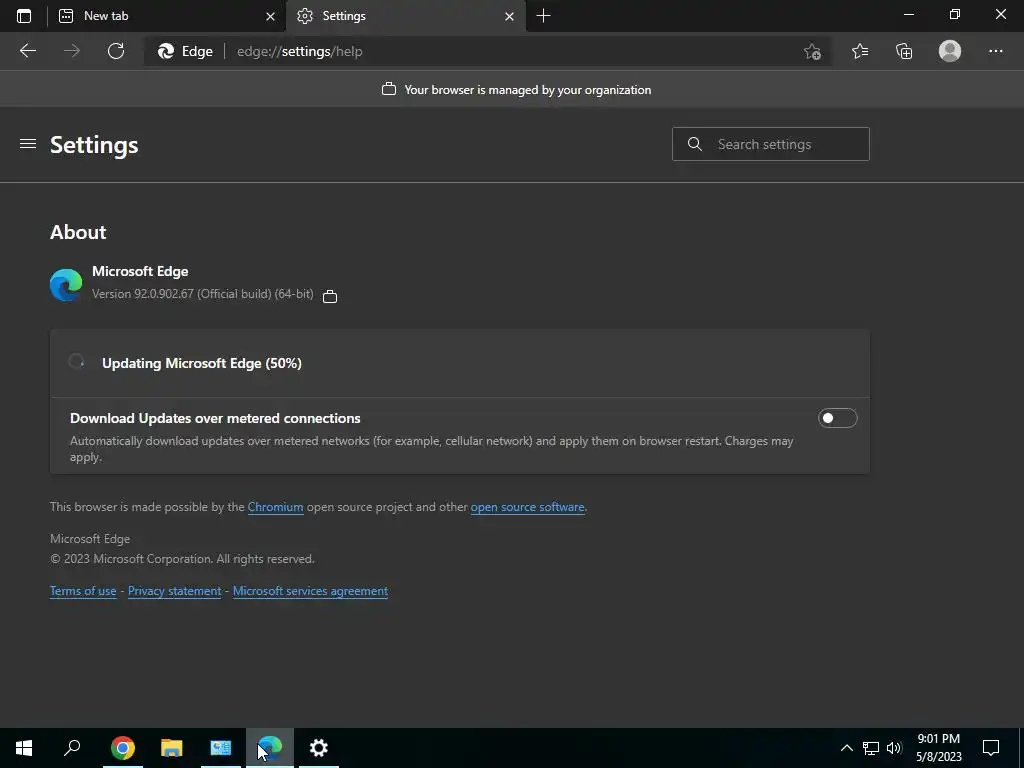The width and height of the screenshot is (1024, 768).
Task: Open the notification action center icon
Action: point(991,748)
